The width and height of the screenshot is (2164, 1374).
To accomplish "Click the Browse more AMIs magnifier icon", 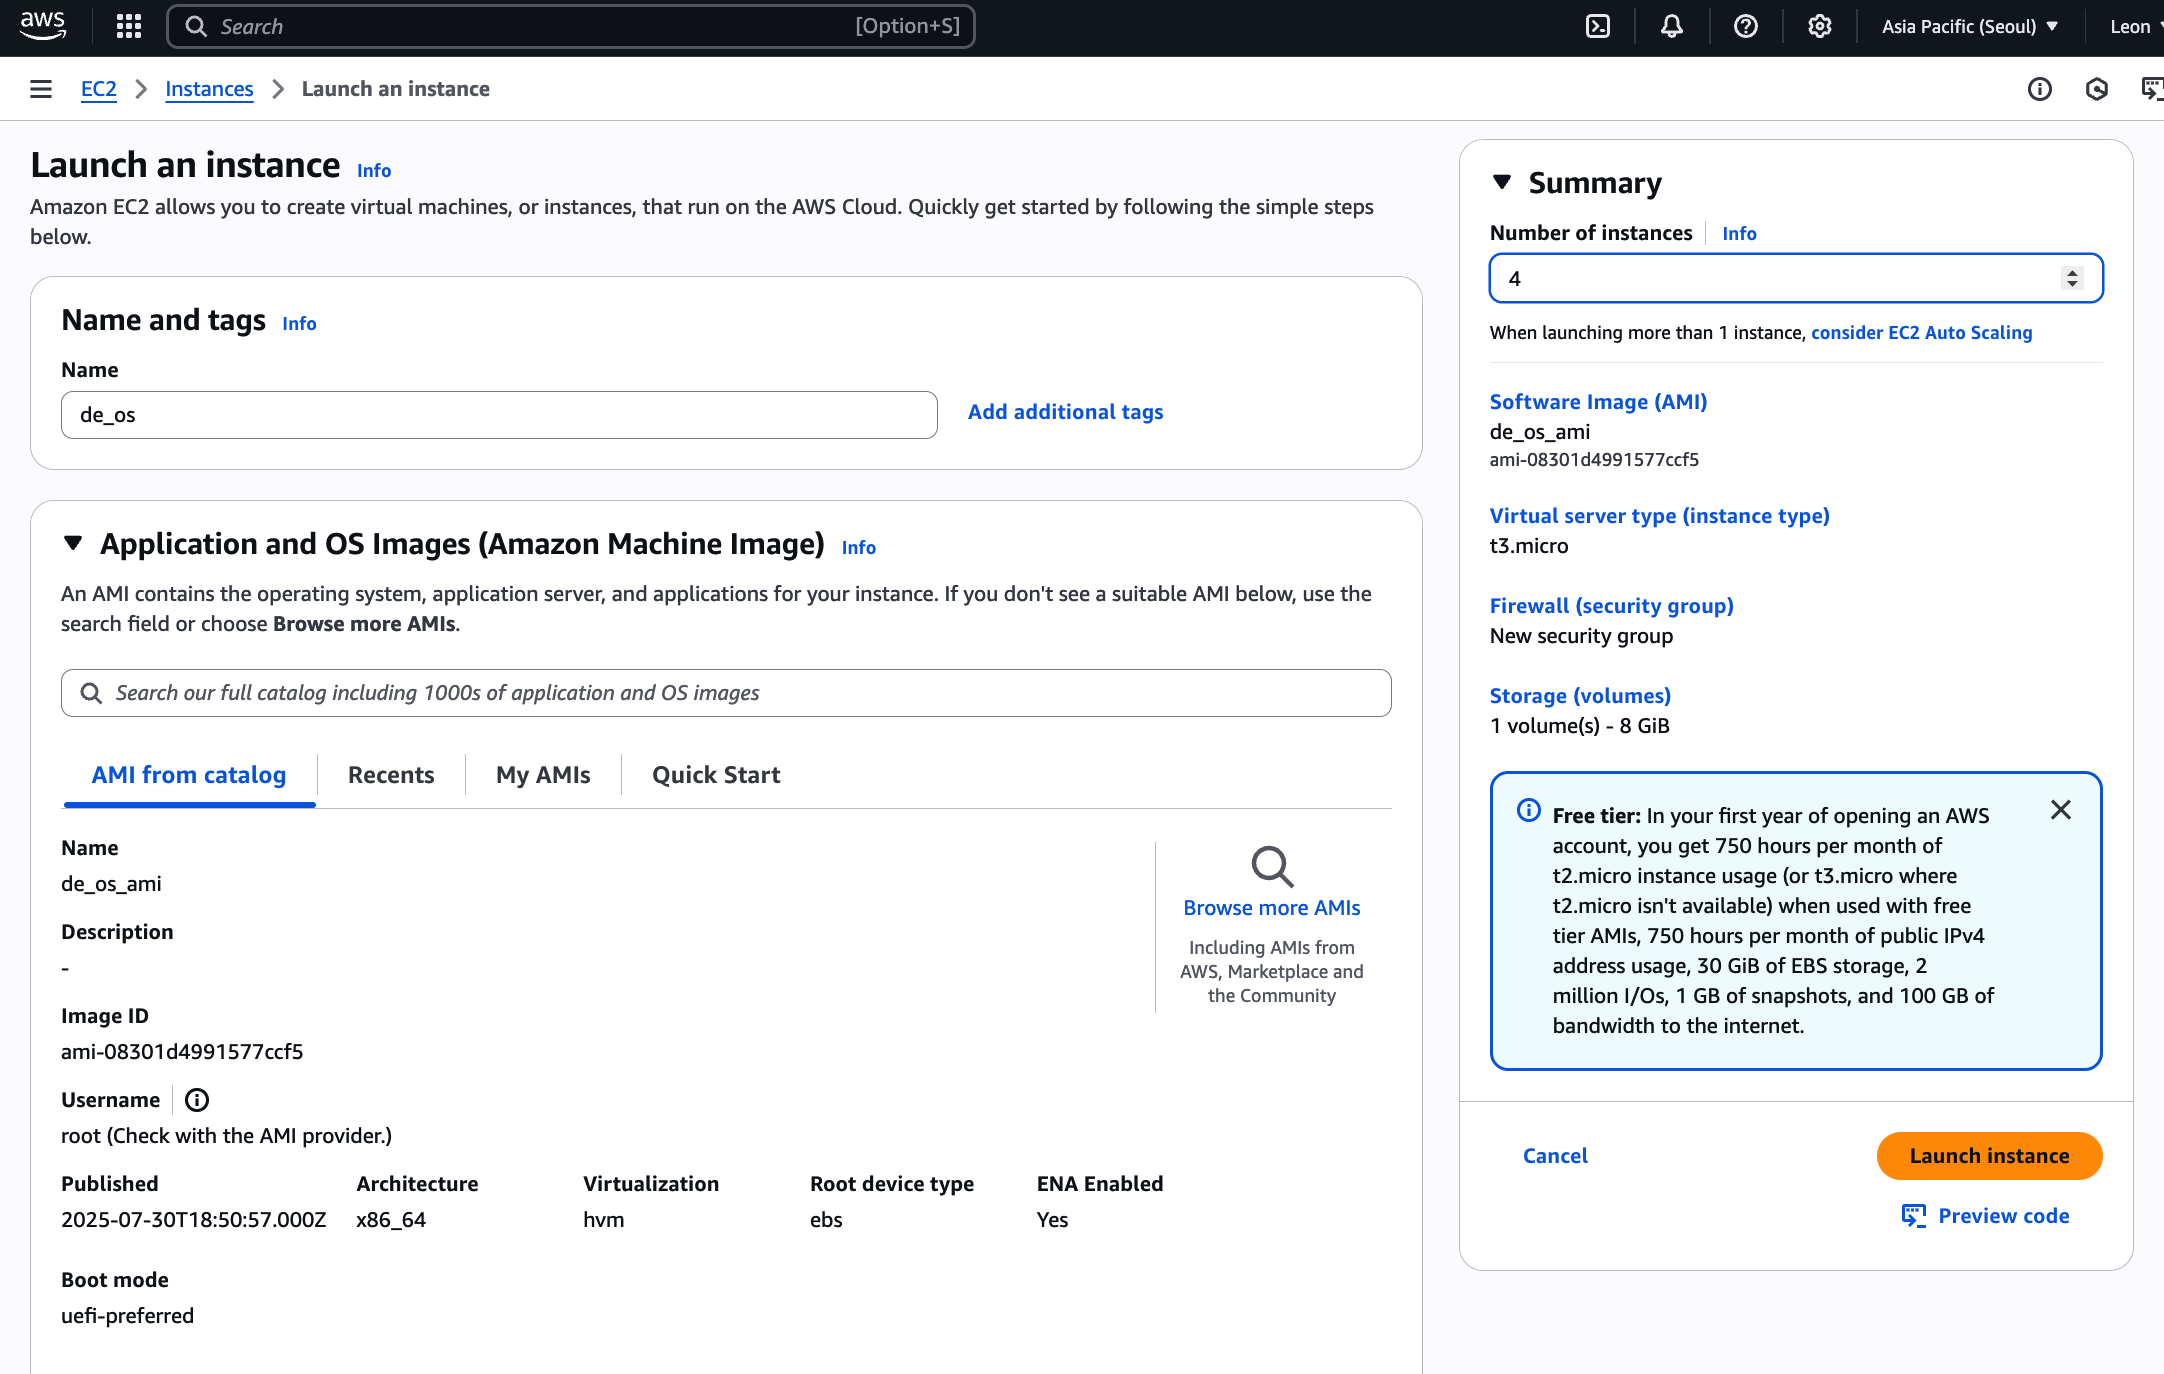I will tap(1272, 867).
